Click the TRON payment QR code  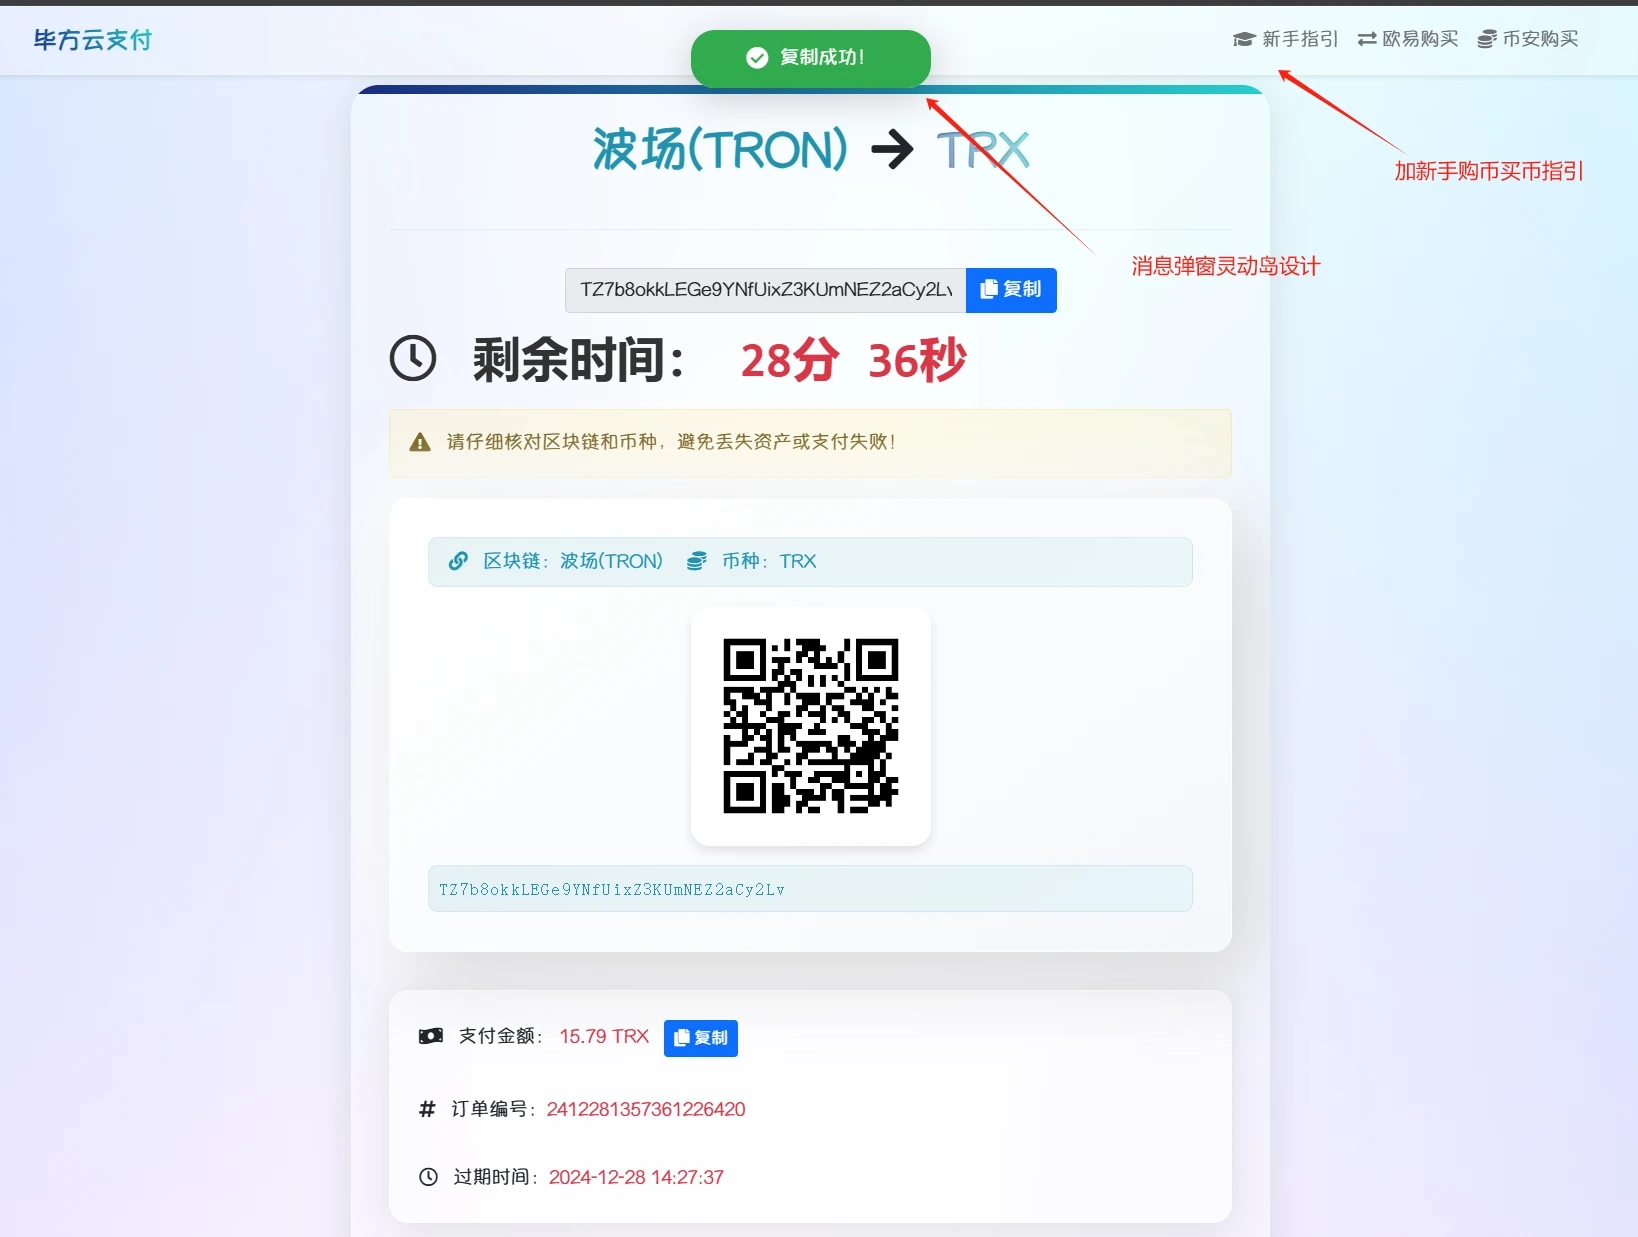pyautogui.click(x=810, y=727)
